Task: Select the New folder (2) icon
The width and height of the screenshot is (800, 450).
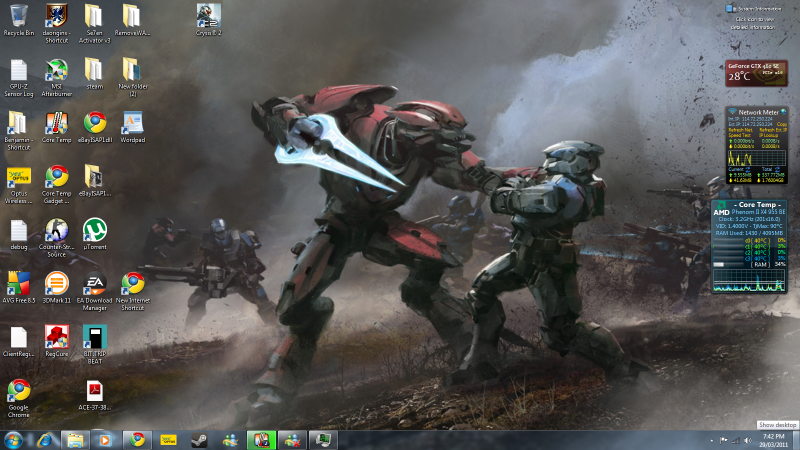Action: point(133,77)
